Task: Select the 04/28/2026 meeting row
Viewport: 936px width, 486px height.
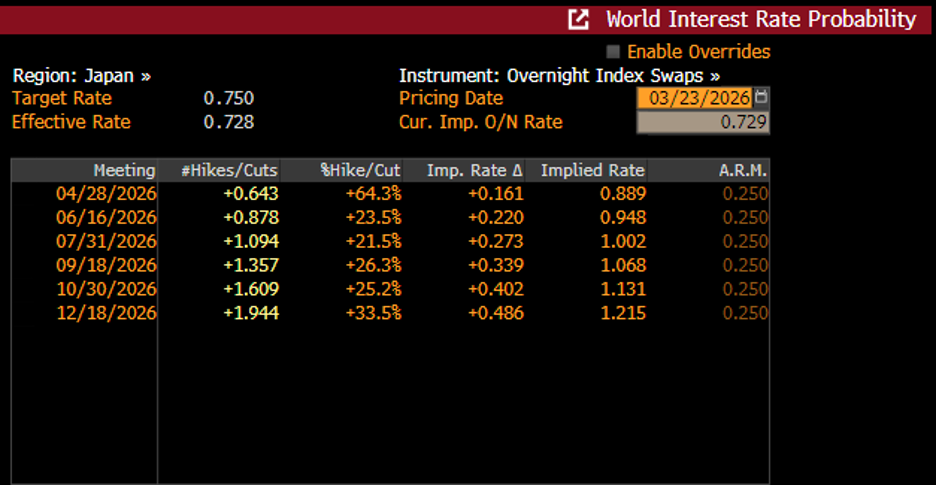Action: [x=106, y=193]
